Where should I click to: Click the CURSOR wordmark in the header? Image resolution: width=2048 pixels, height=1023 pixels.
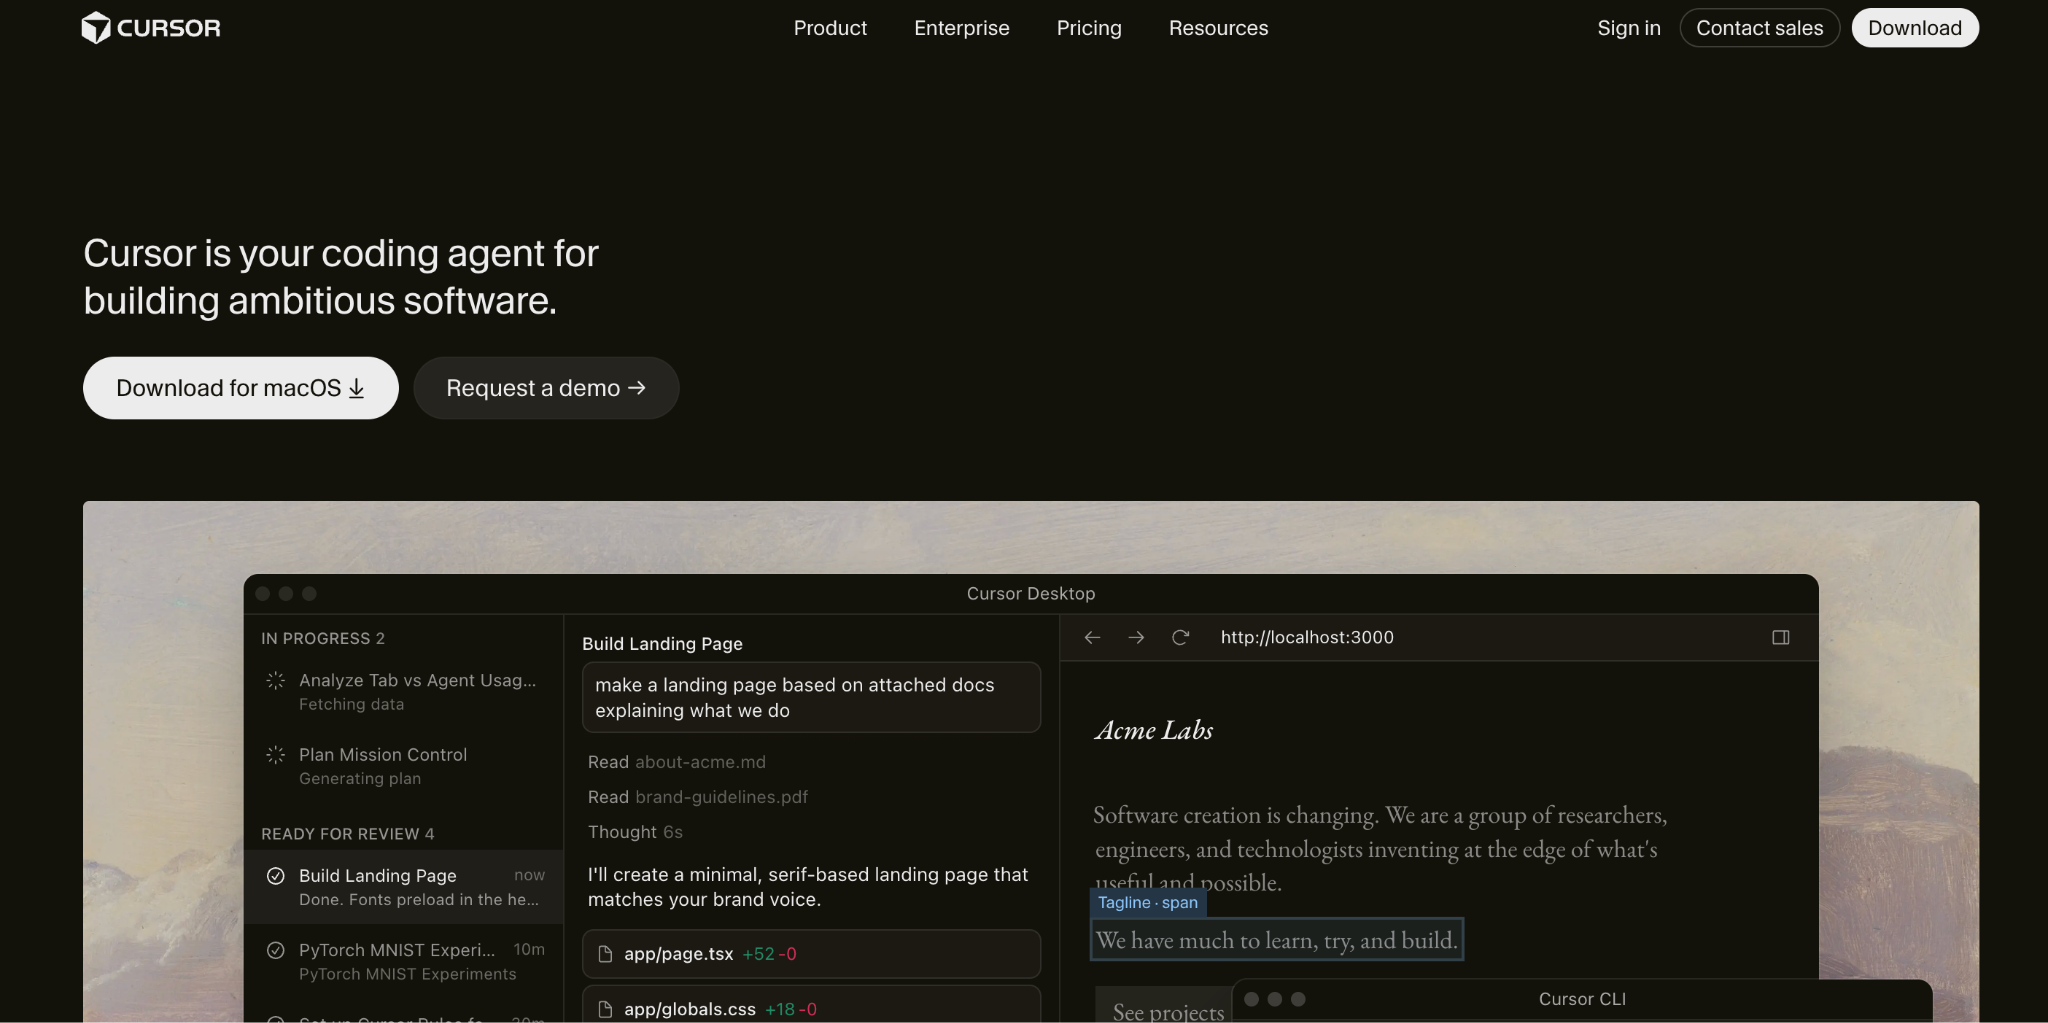click(x=169, y=28)
